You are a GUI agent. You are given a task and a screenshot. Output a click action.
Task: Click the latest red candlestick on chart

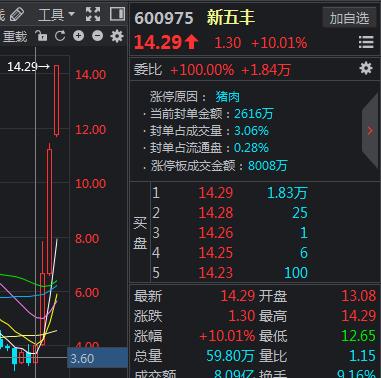[57, 101]
